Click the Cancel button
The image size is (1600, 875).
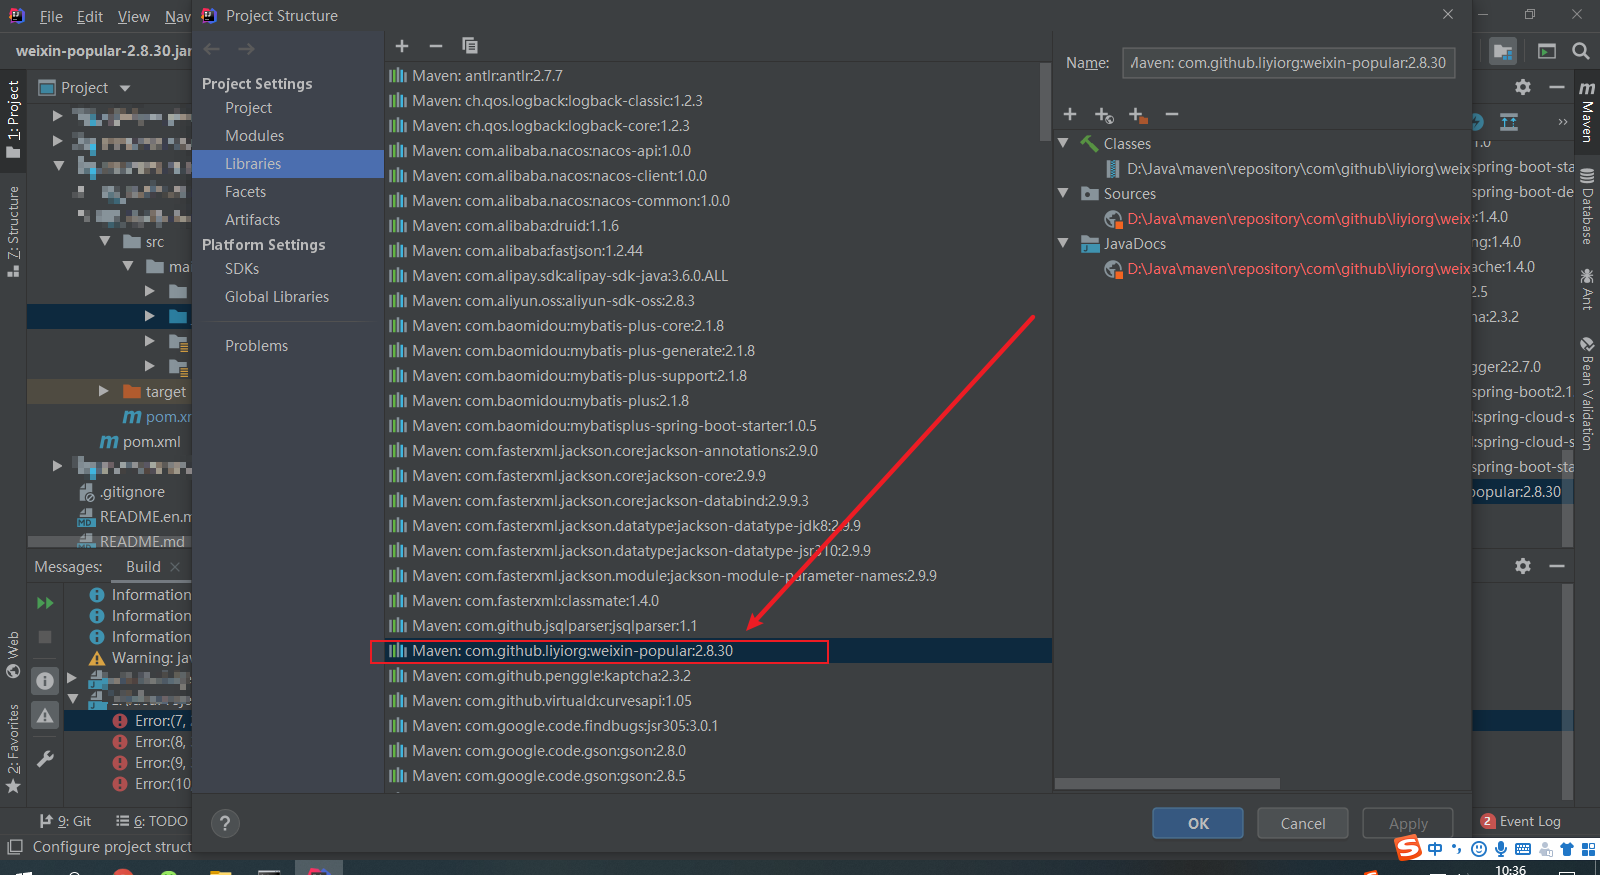pos(1303,823)
